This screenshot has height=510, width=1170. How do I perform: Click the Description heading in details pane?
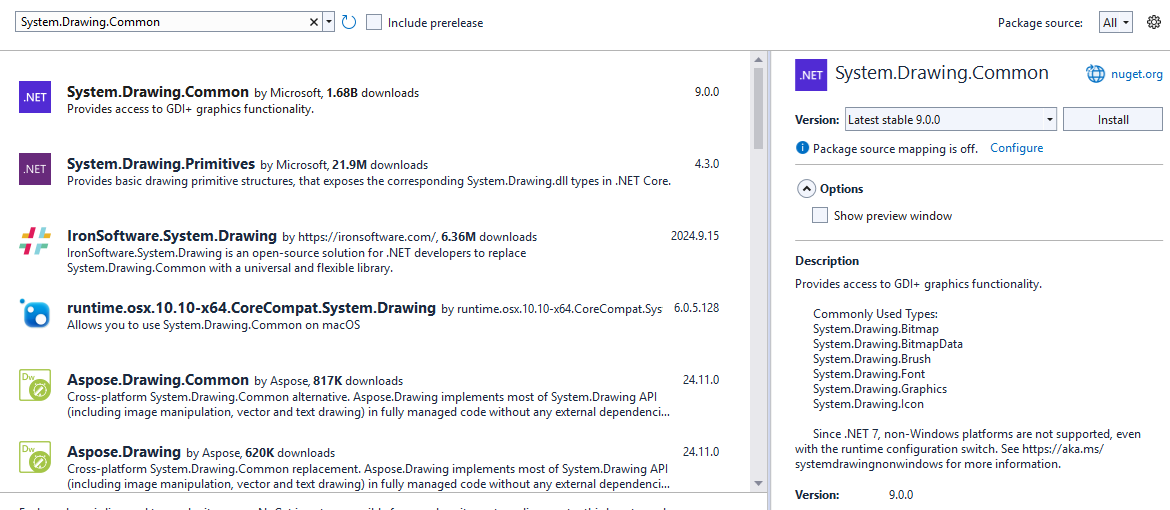pyautogui.click(x=827, y=261)
